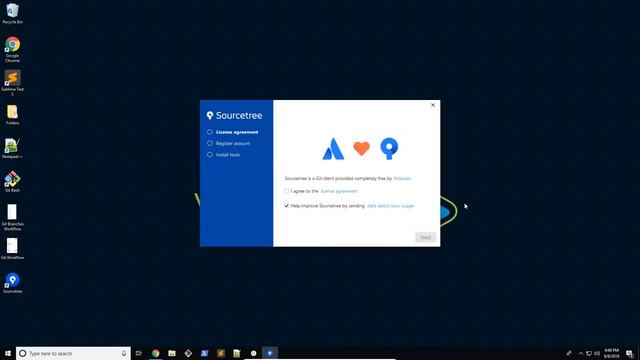Close the Sourcetree setup dialog
640x360 pixels.
point(433,105)
